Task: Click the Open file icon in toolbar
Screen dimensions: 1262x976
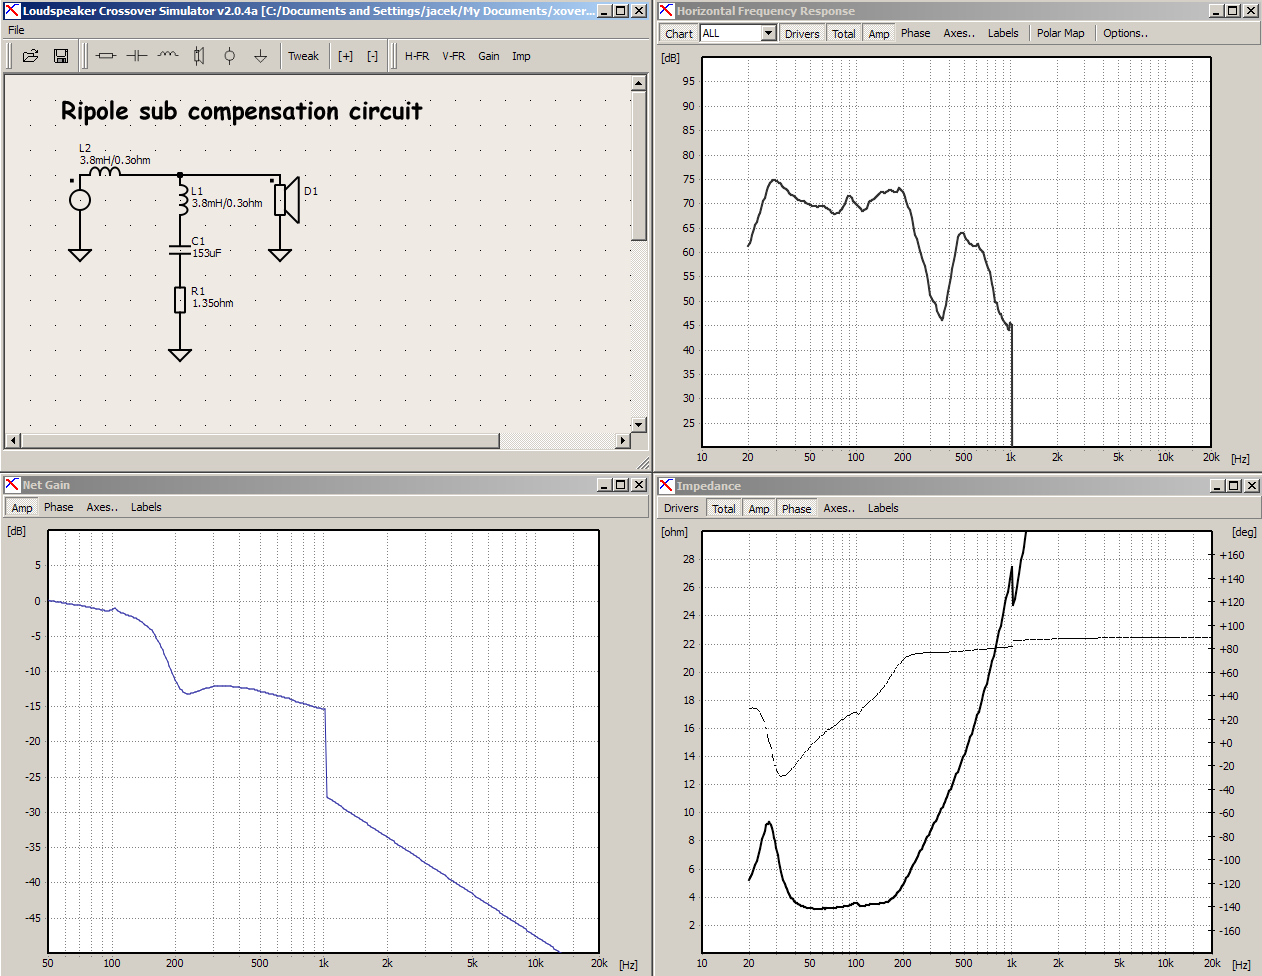Action: click(31, 56)
